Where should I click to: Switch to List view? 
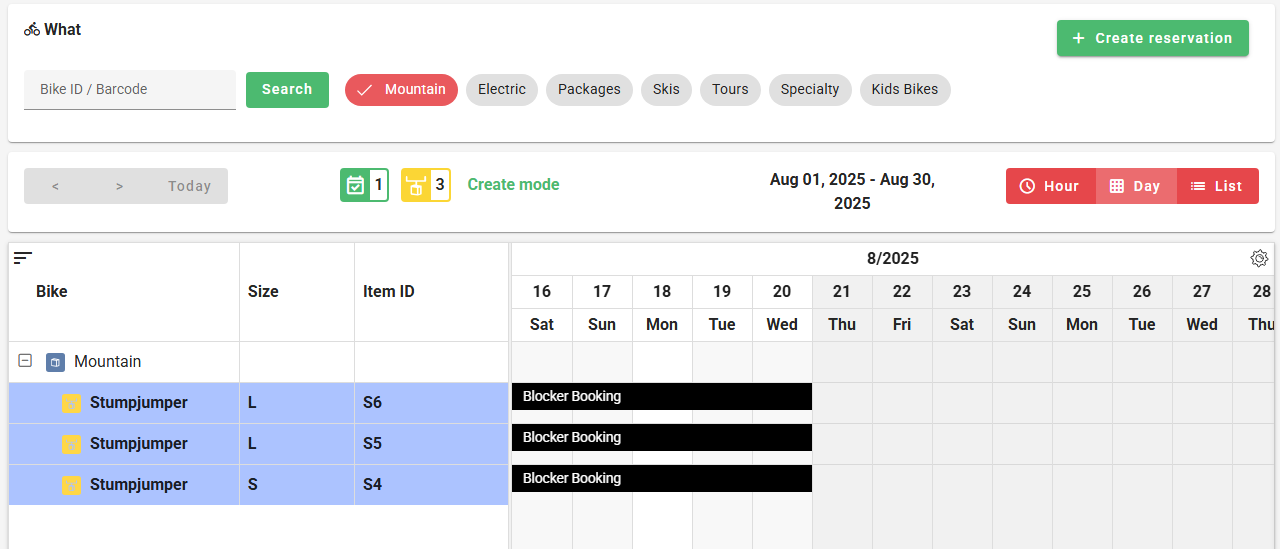tap(1217, 186)
